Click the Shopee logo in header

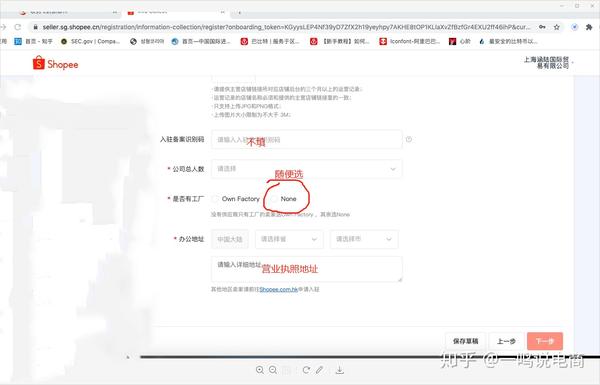(x=55, y=64)
